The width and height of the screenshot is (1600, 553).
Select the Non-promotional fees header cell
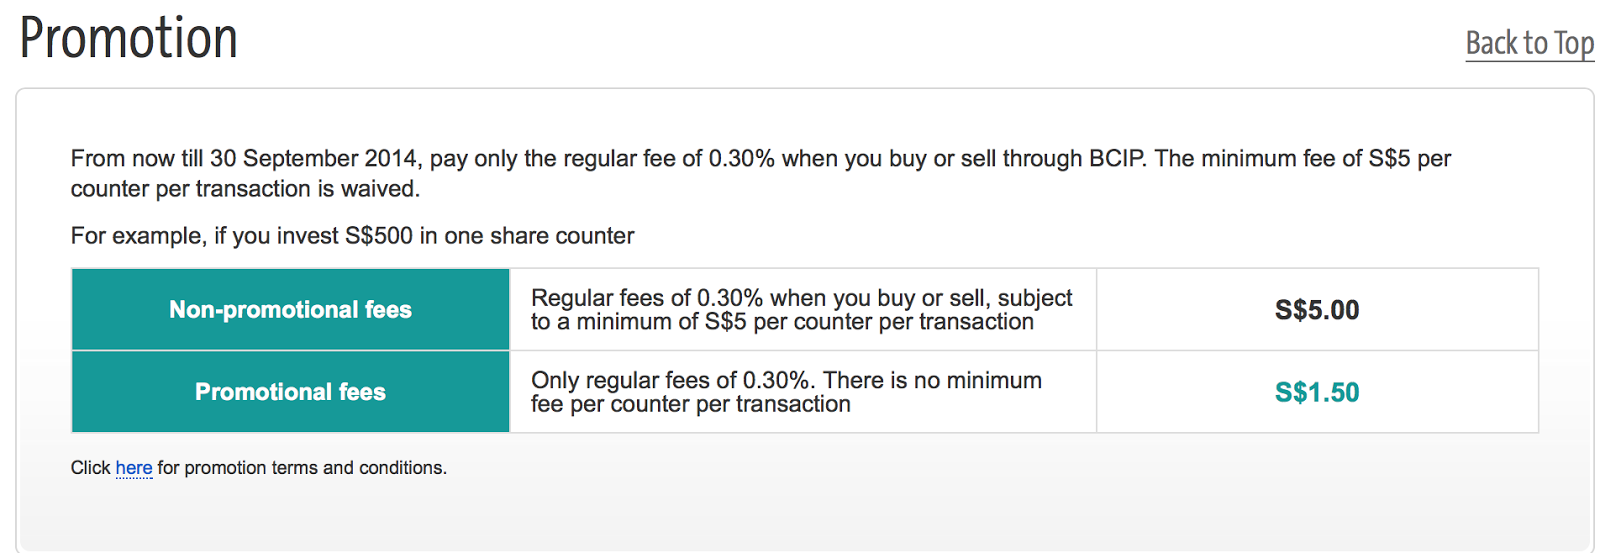pos(291,310)
